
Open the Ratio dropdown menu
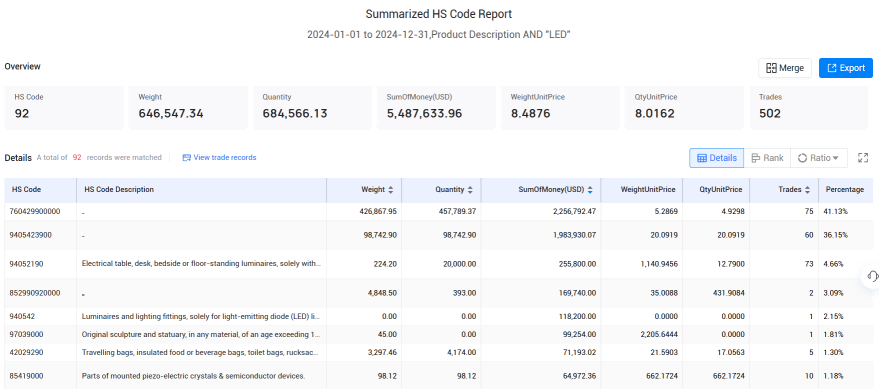click(818, 158)
